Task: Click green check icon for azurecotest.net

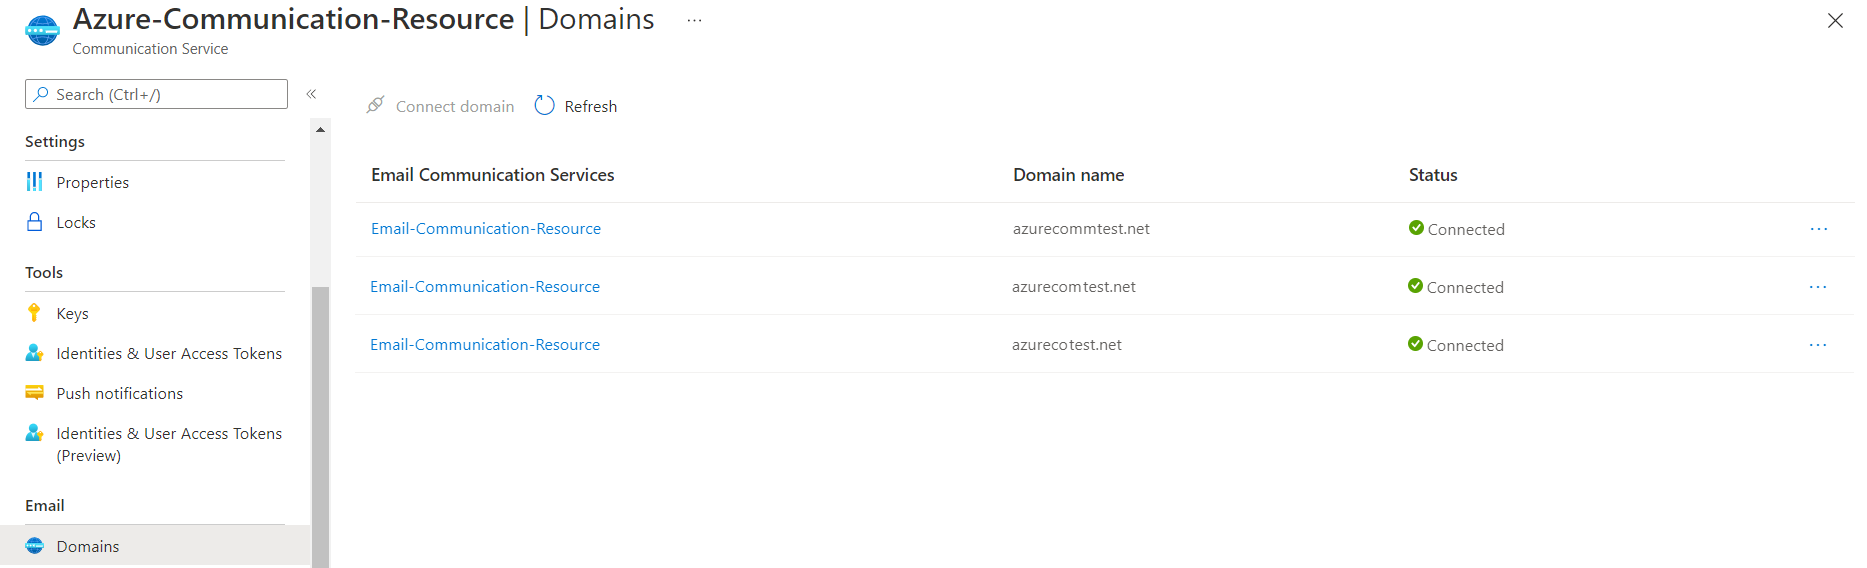Action: (1415, 343)
